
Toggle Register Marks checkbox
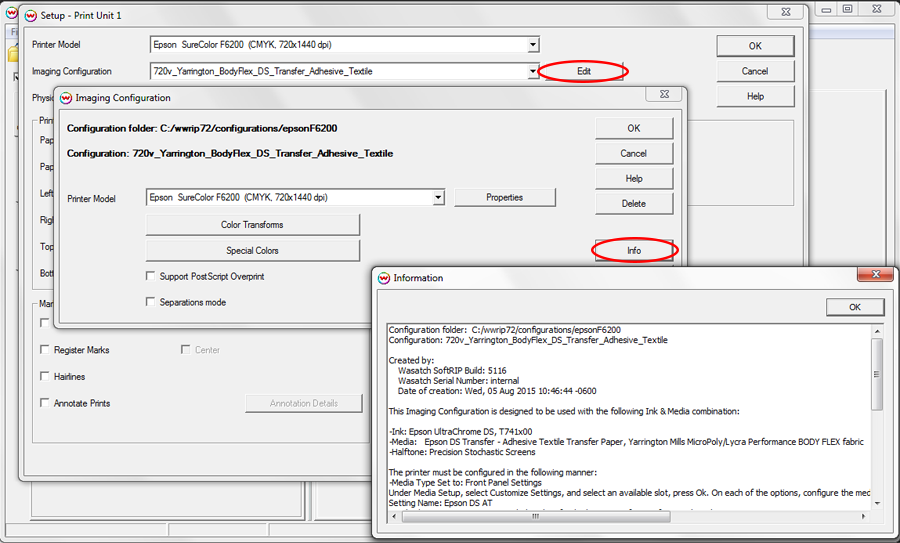pos(45,350)
